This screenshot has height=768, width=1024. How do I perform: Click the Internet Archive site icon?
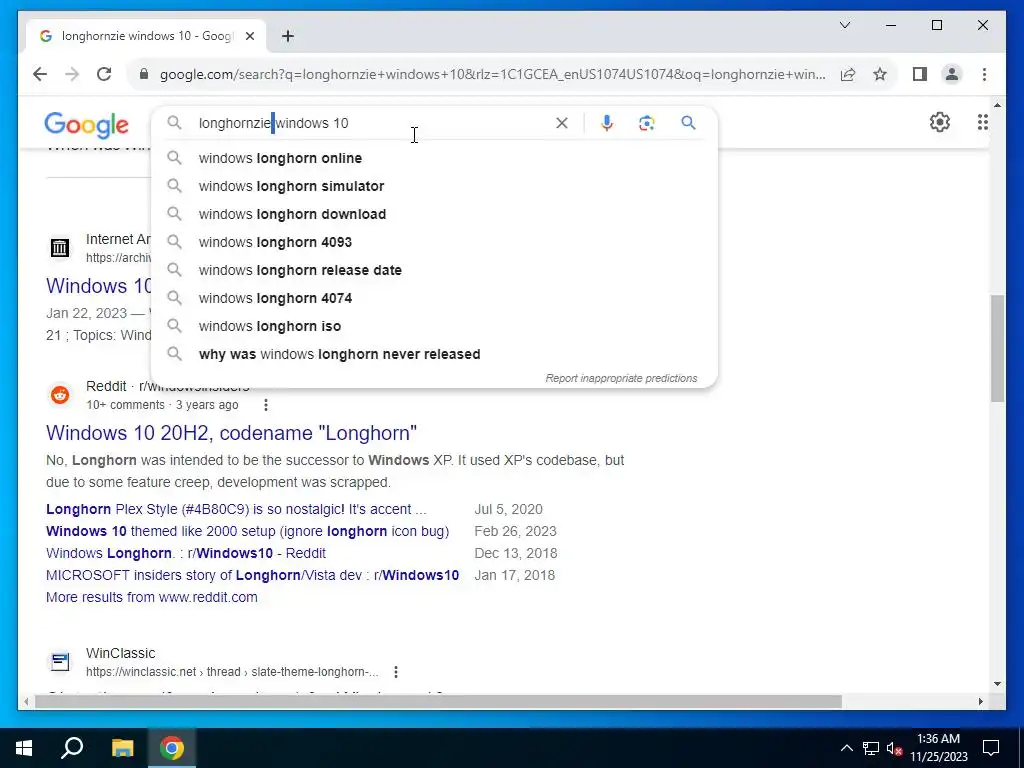(x=60, y=248)
